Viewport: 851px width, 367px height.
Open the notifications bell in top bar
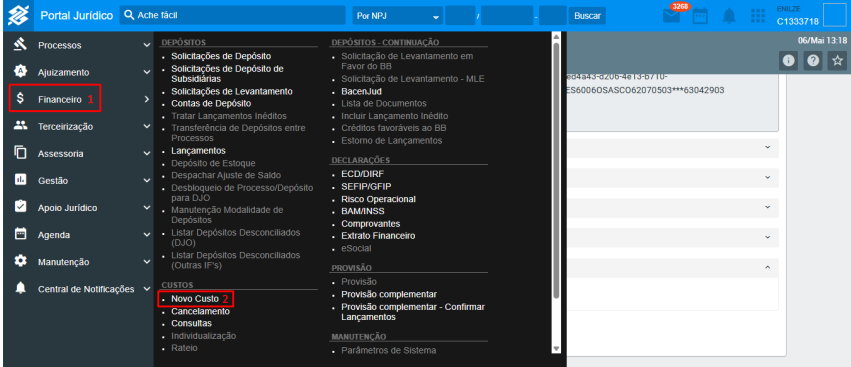pos(728,16)
